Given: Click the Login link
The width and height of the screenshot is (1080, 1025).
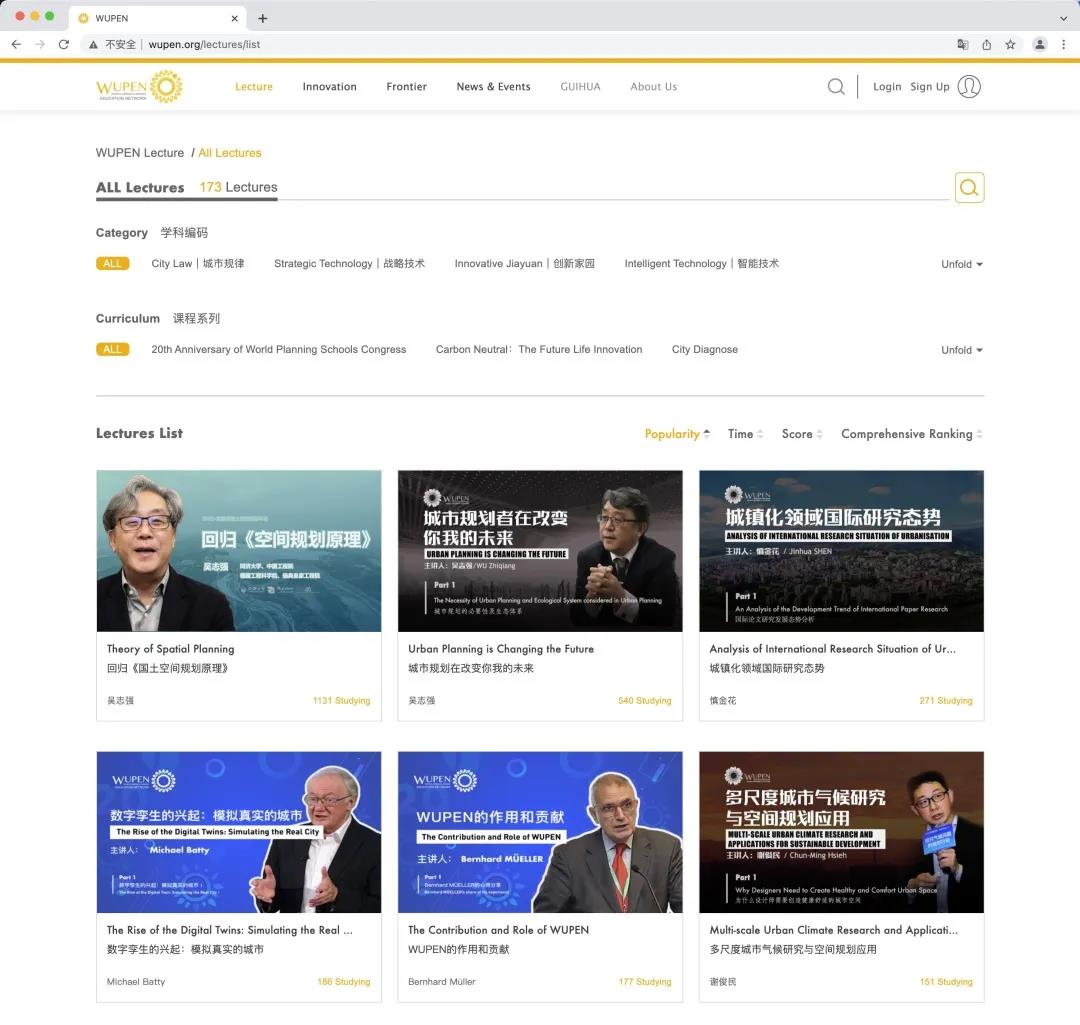Looking at the screenshot, I should click(x=886, y=87).
